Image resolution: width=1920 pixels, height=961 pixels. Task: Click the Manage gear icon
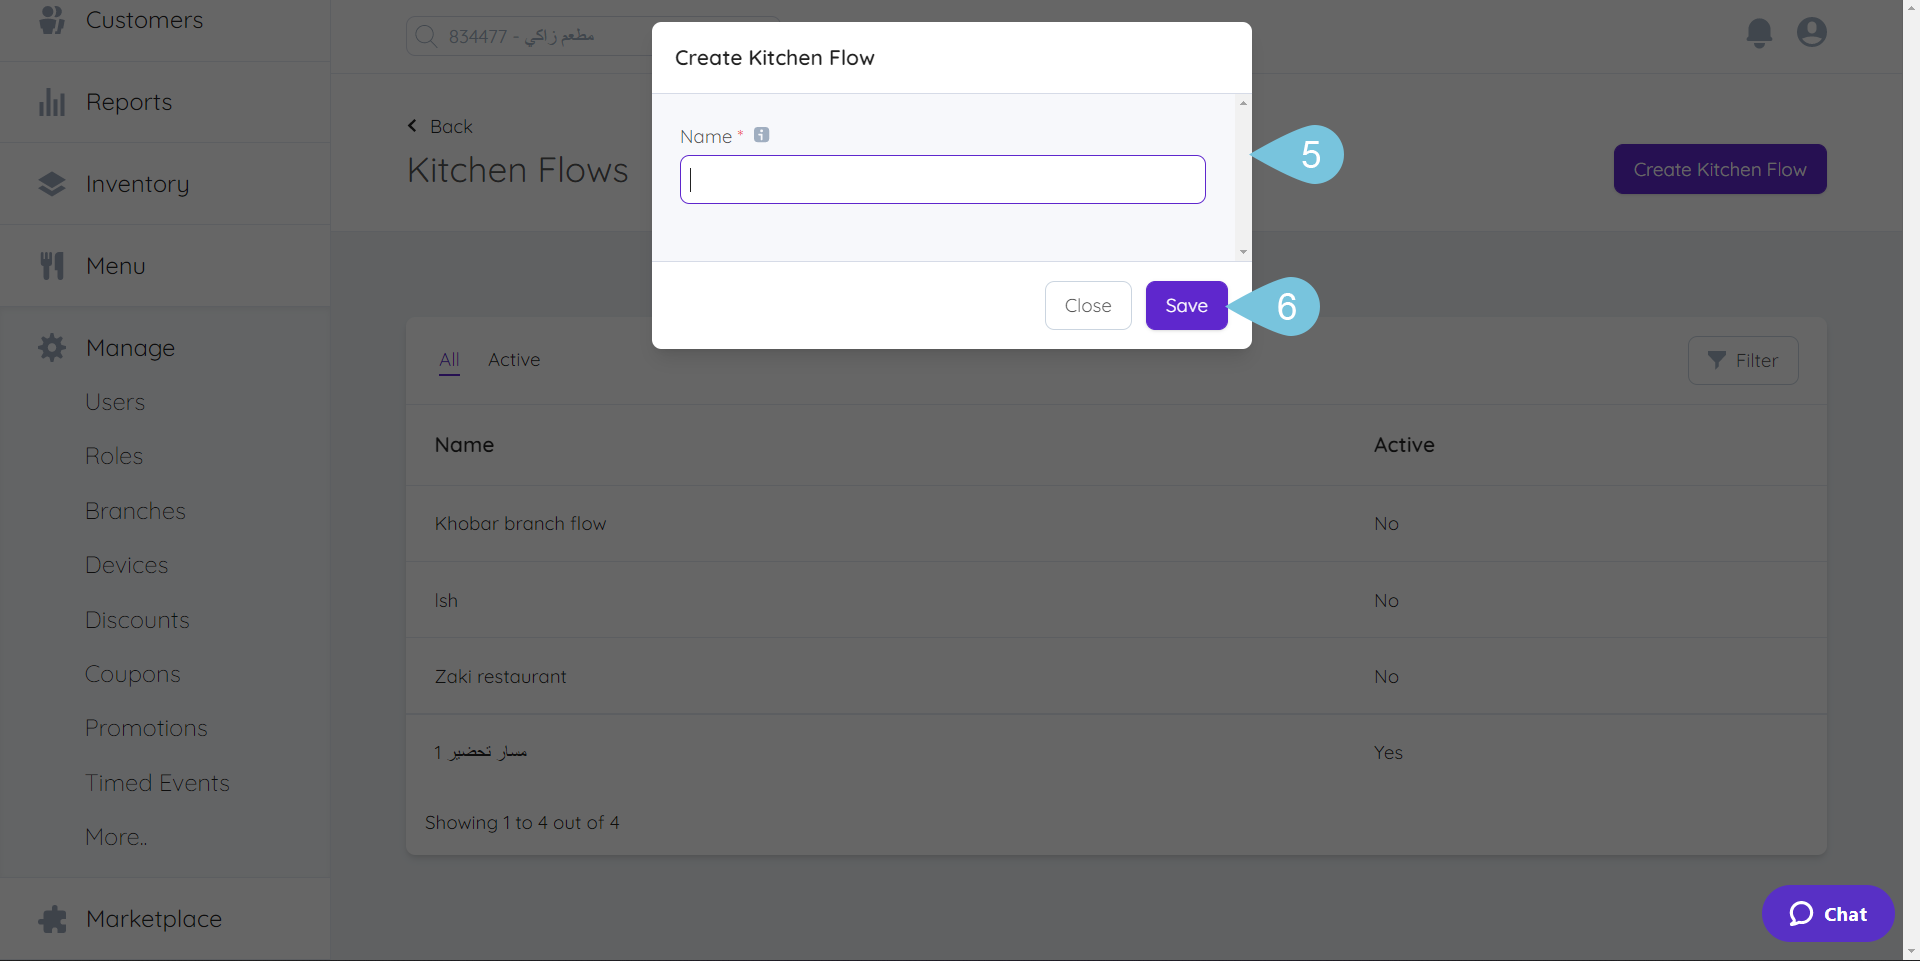[51, 347]
